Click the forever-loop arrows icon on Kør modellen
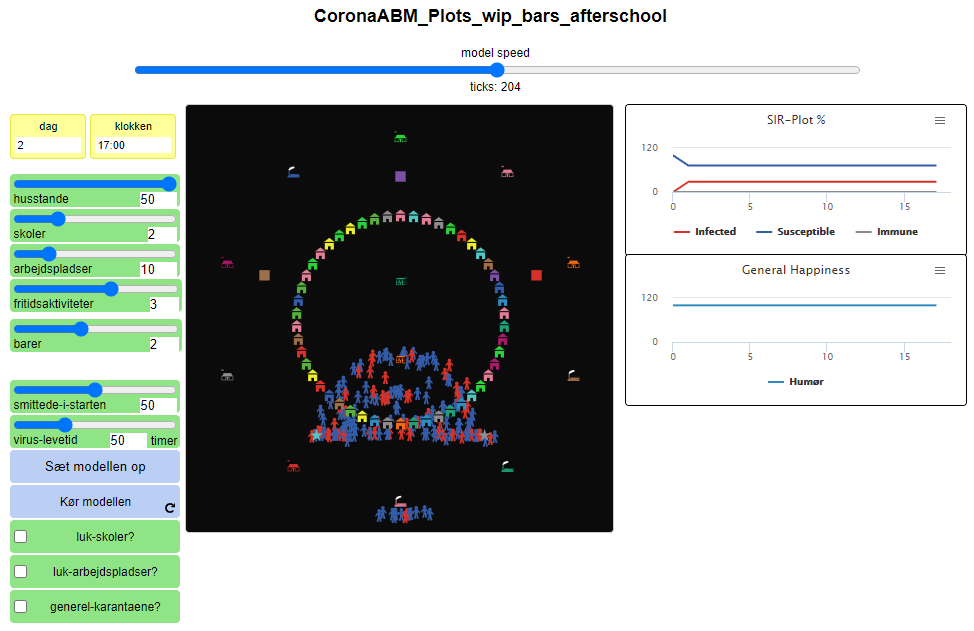Image resolution: width=974 pixels, height=631 pixels. (170, 507)
